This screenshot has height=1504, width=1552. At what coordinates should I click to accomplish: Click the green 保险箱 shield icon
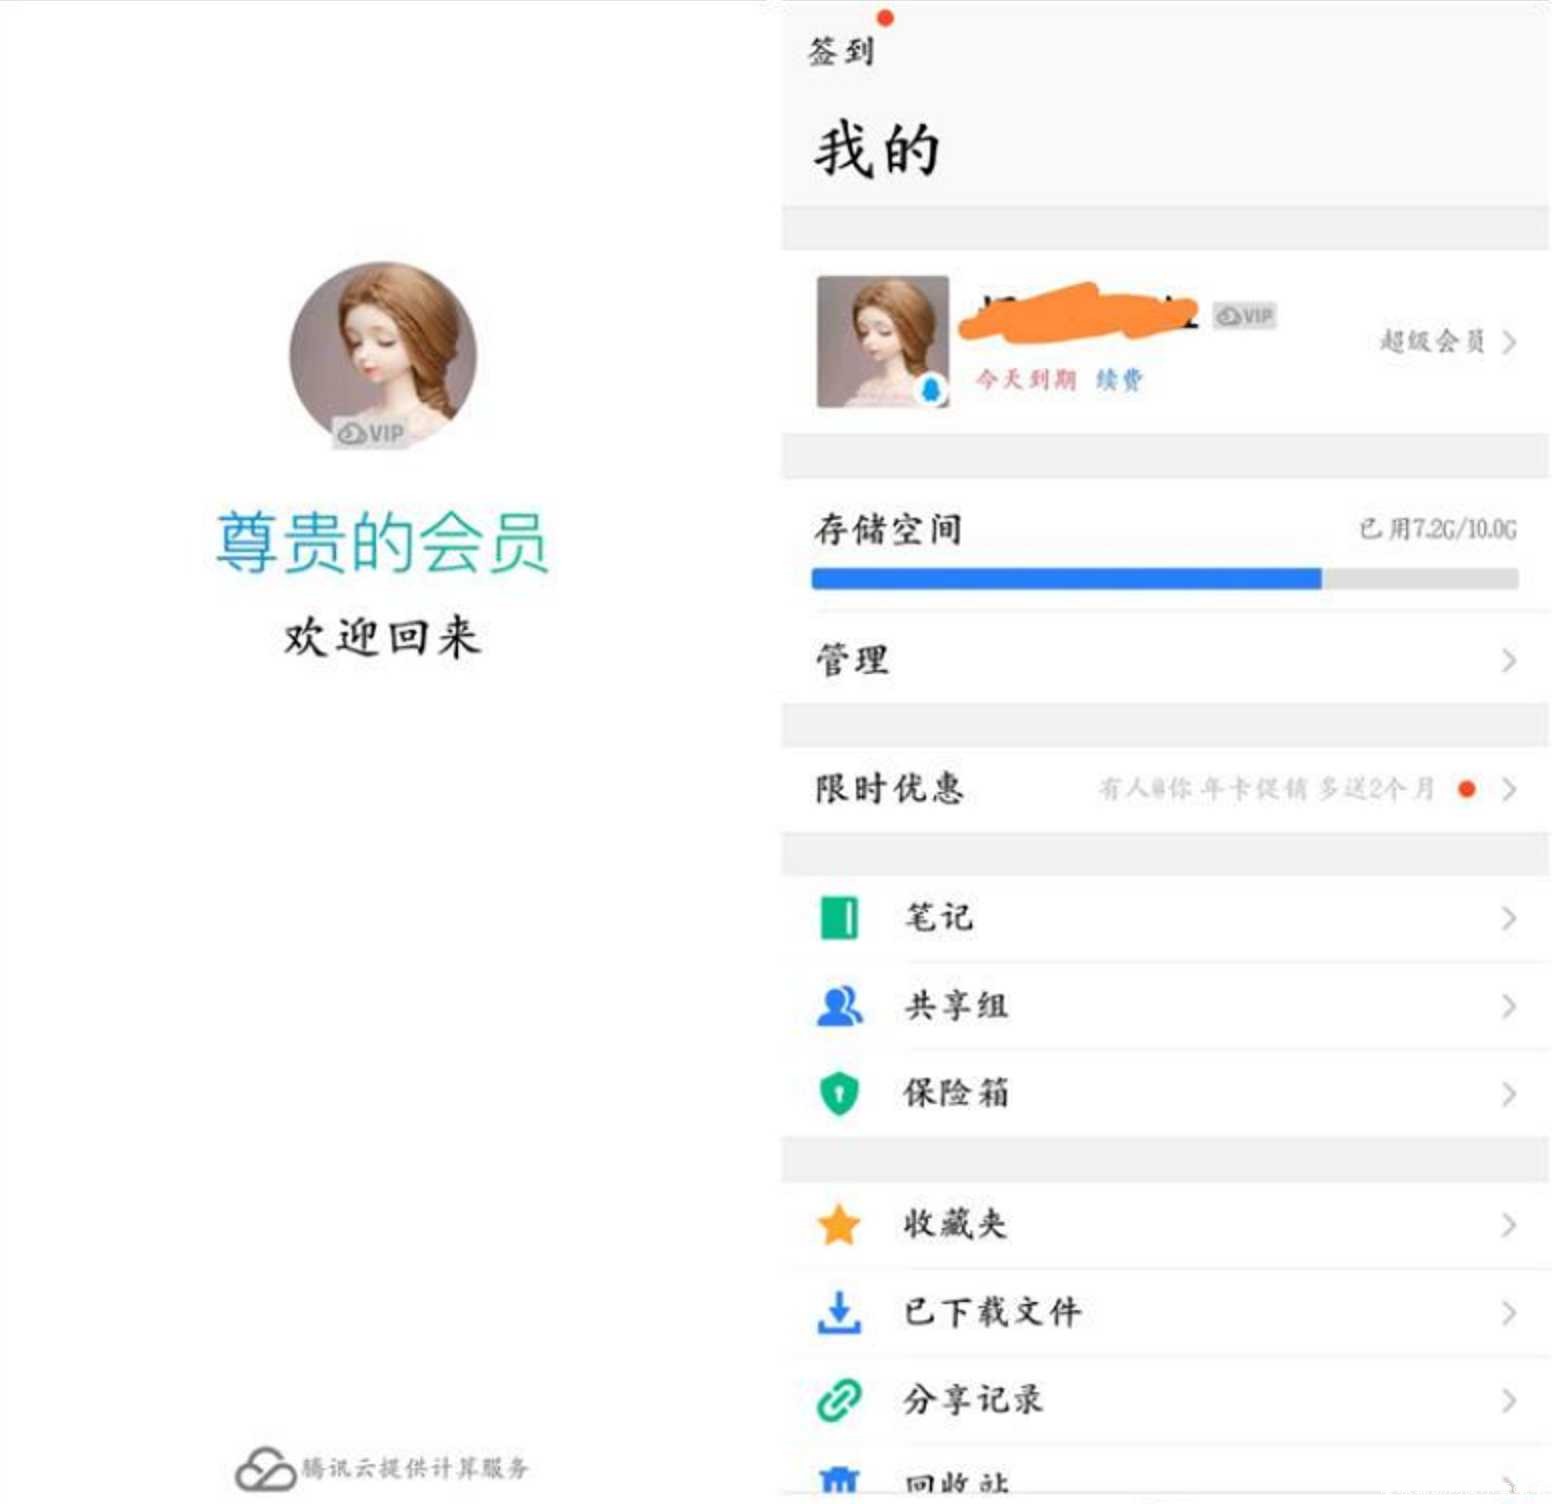pyautogui.click(x=839, y=1093)
